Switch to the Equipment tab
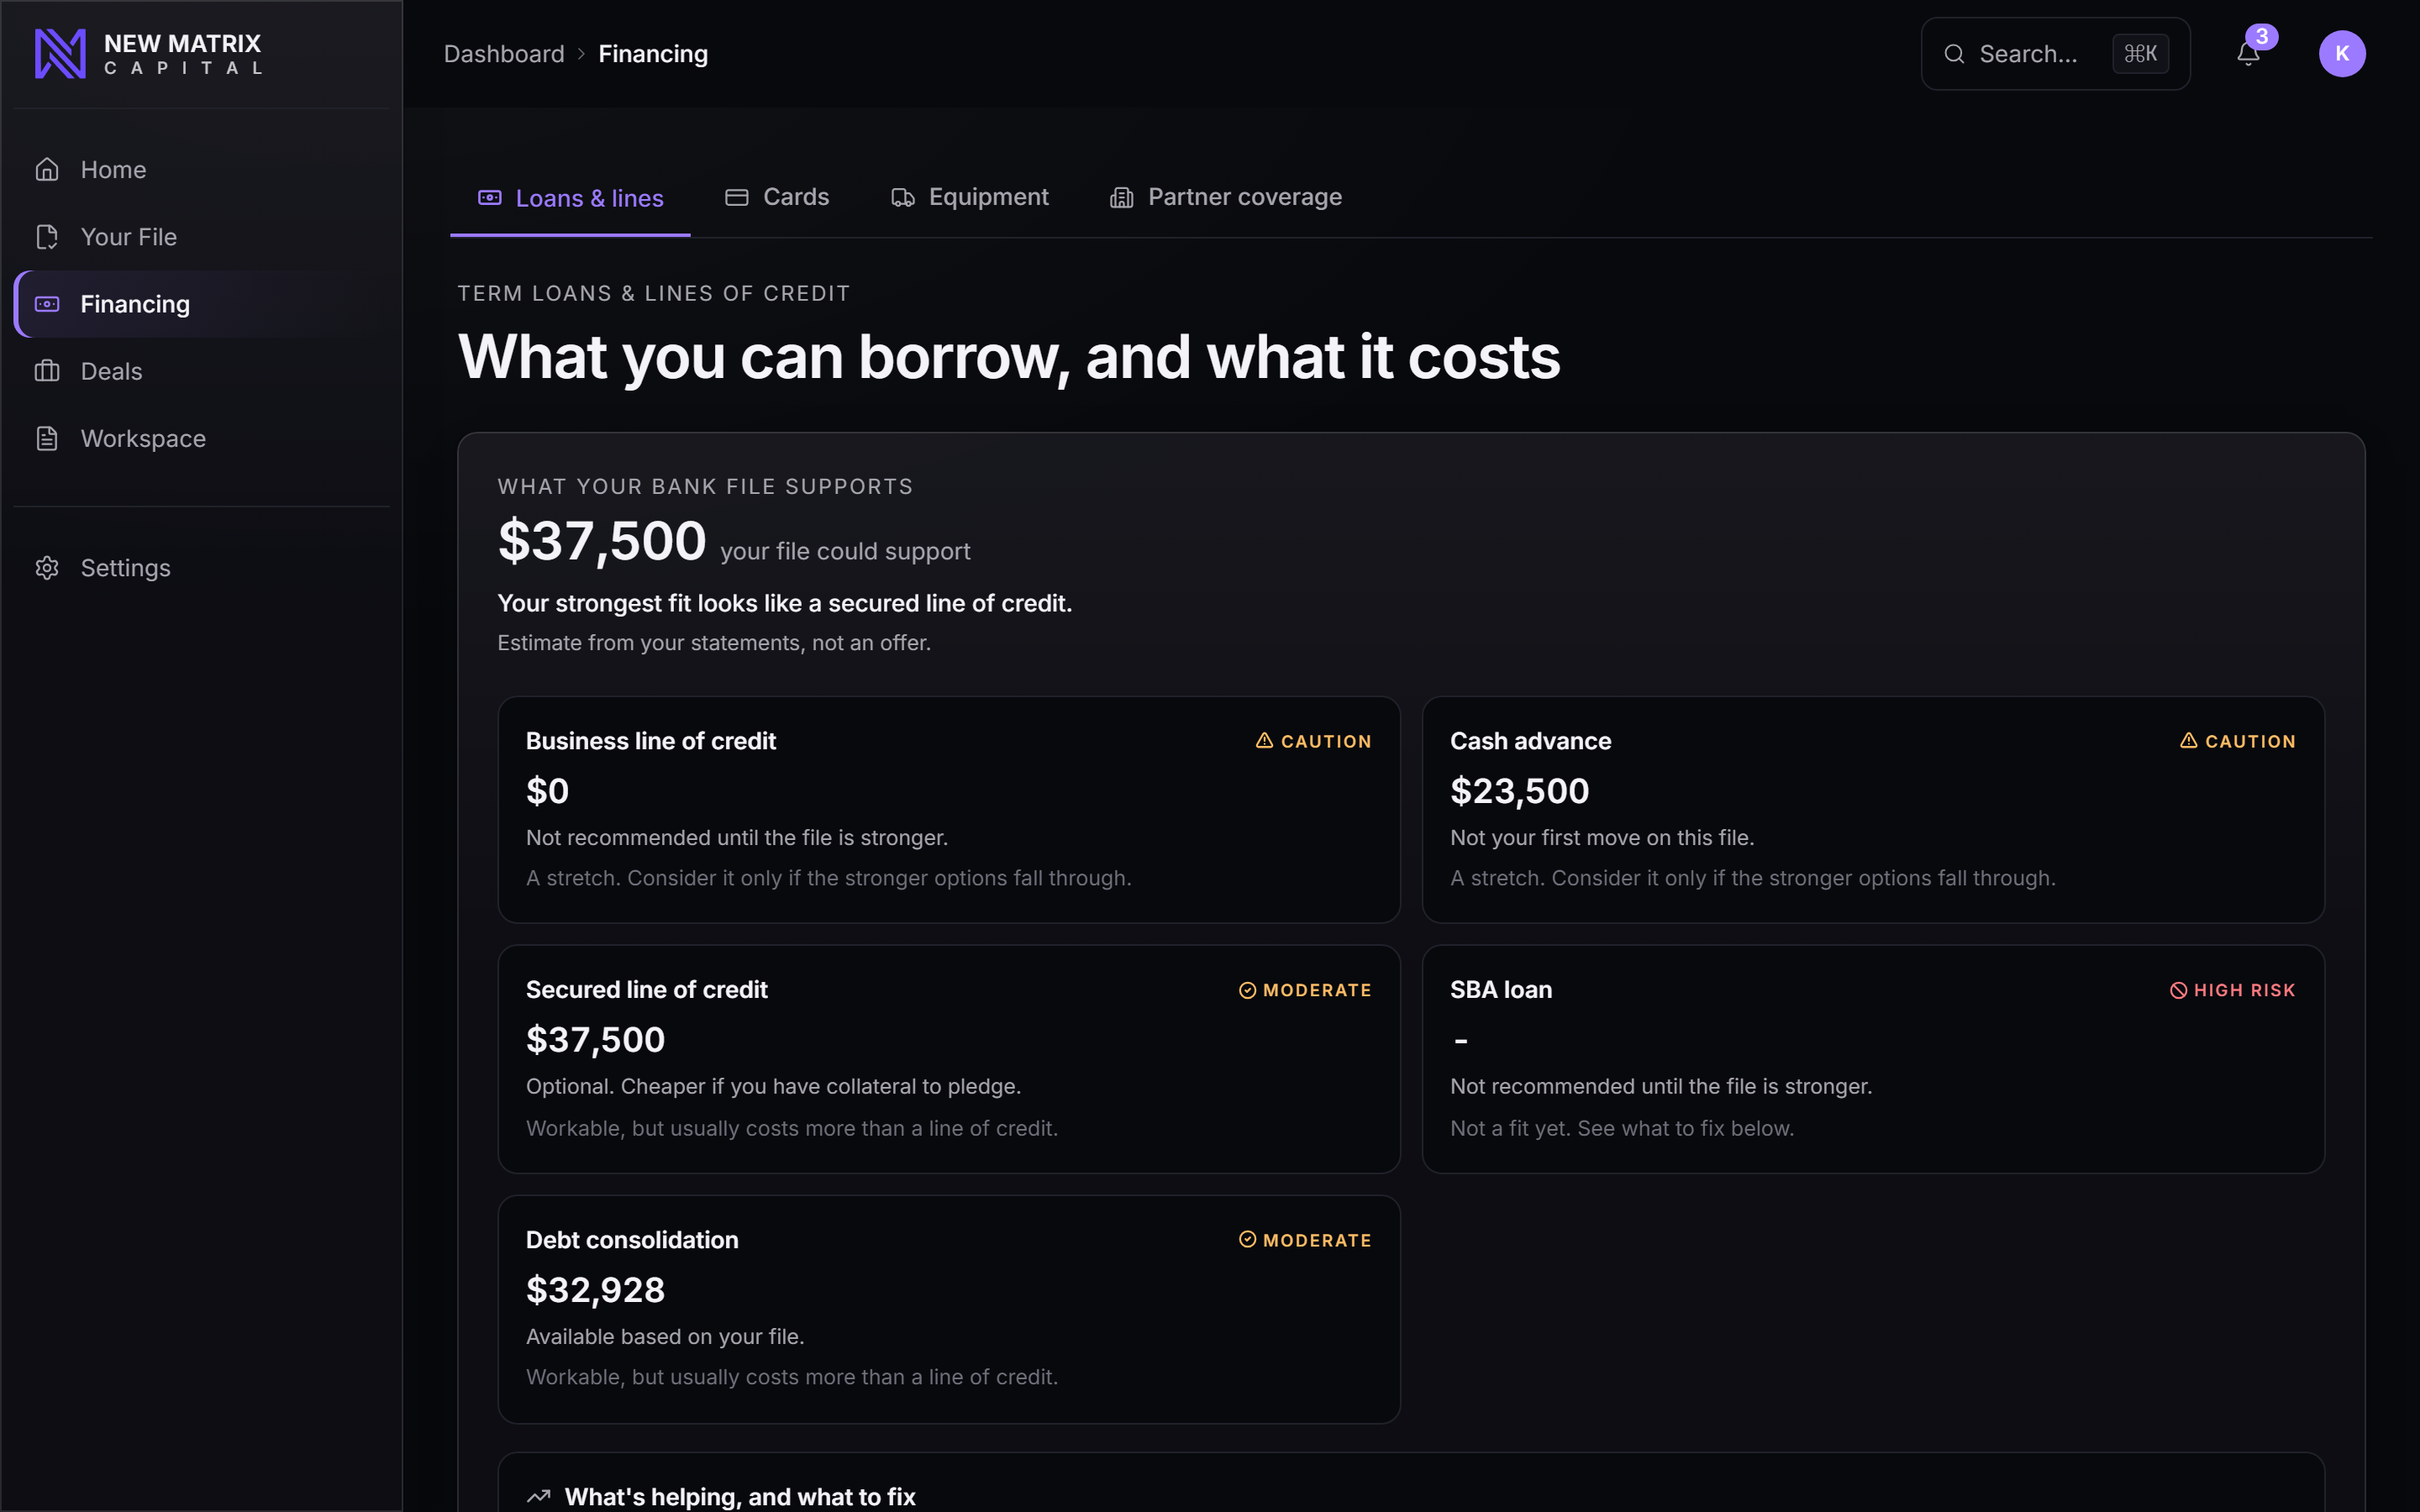 coord(969,197)
